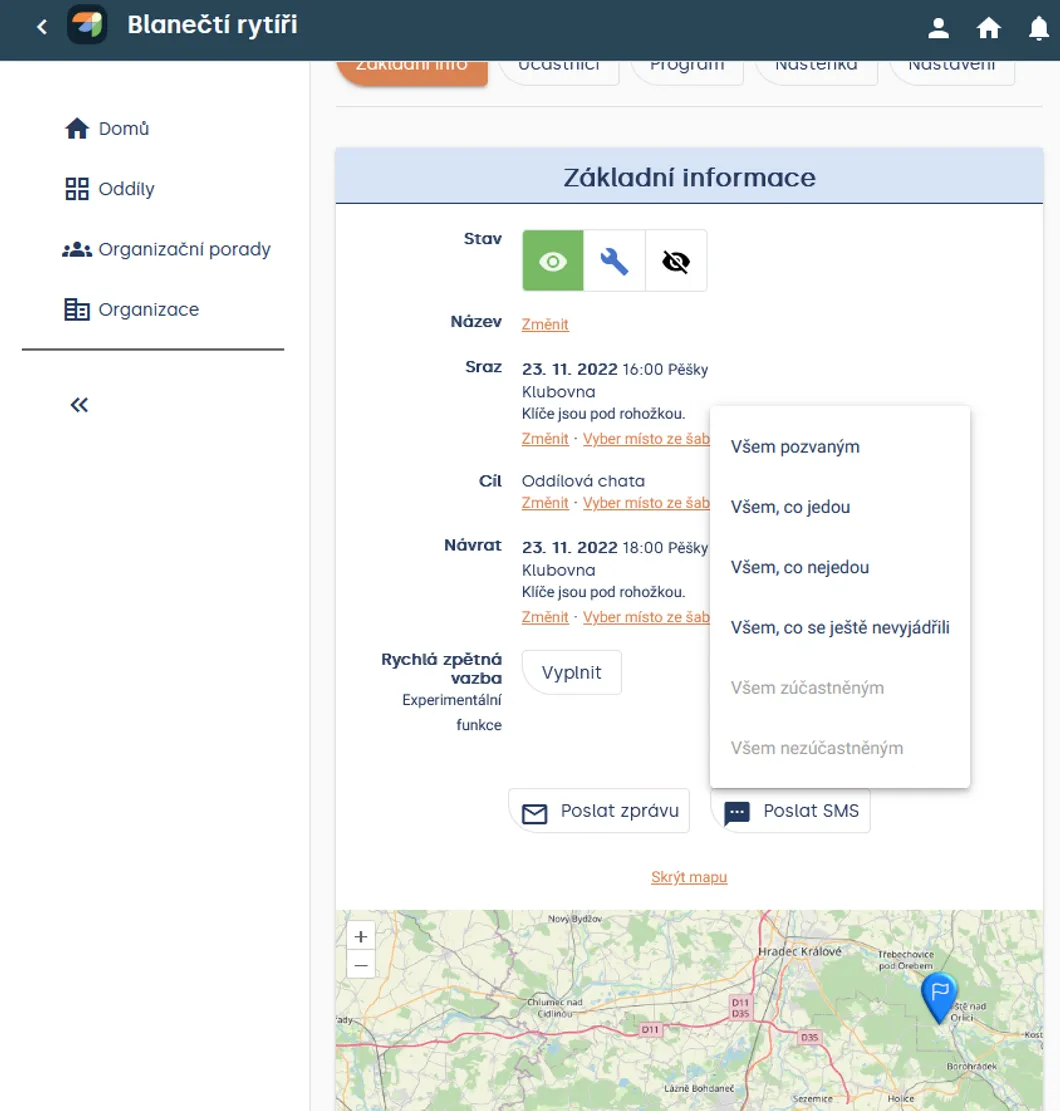Zoom out on the map with minus

(x=361, y=965)
